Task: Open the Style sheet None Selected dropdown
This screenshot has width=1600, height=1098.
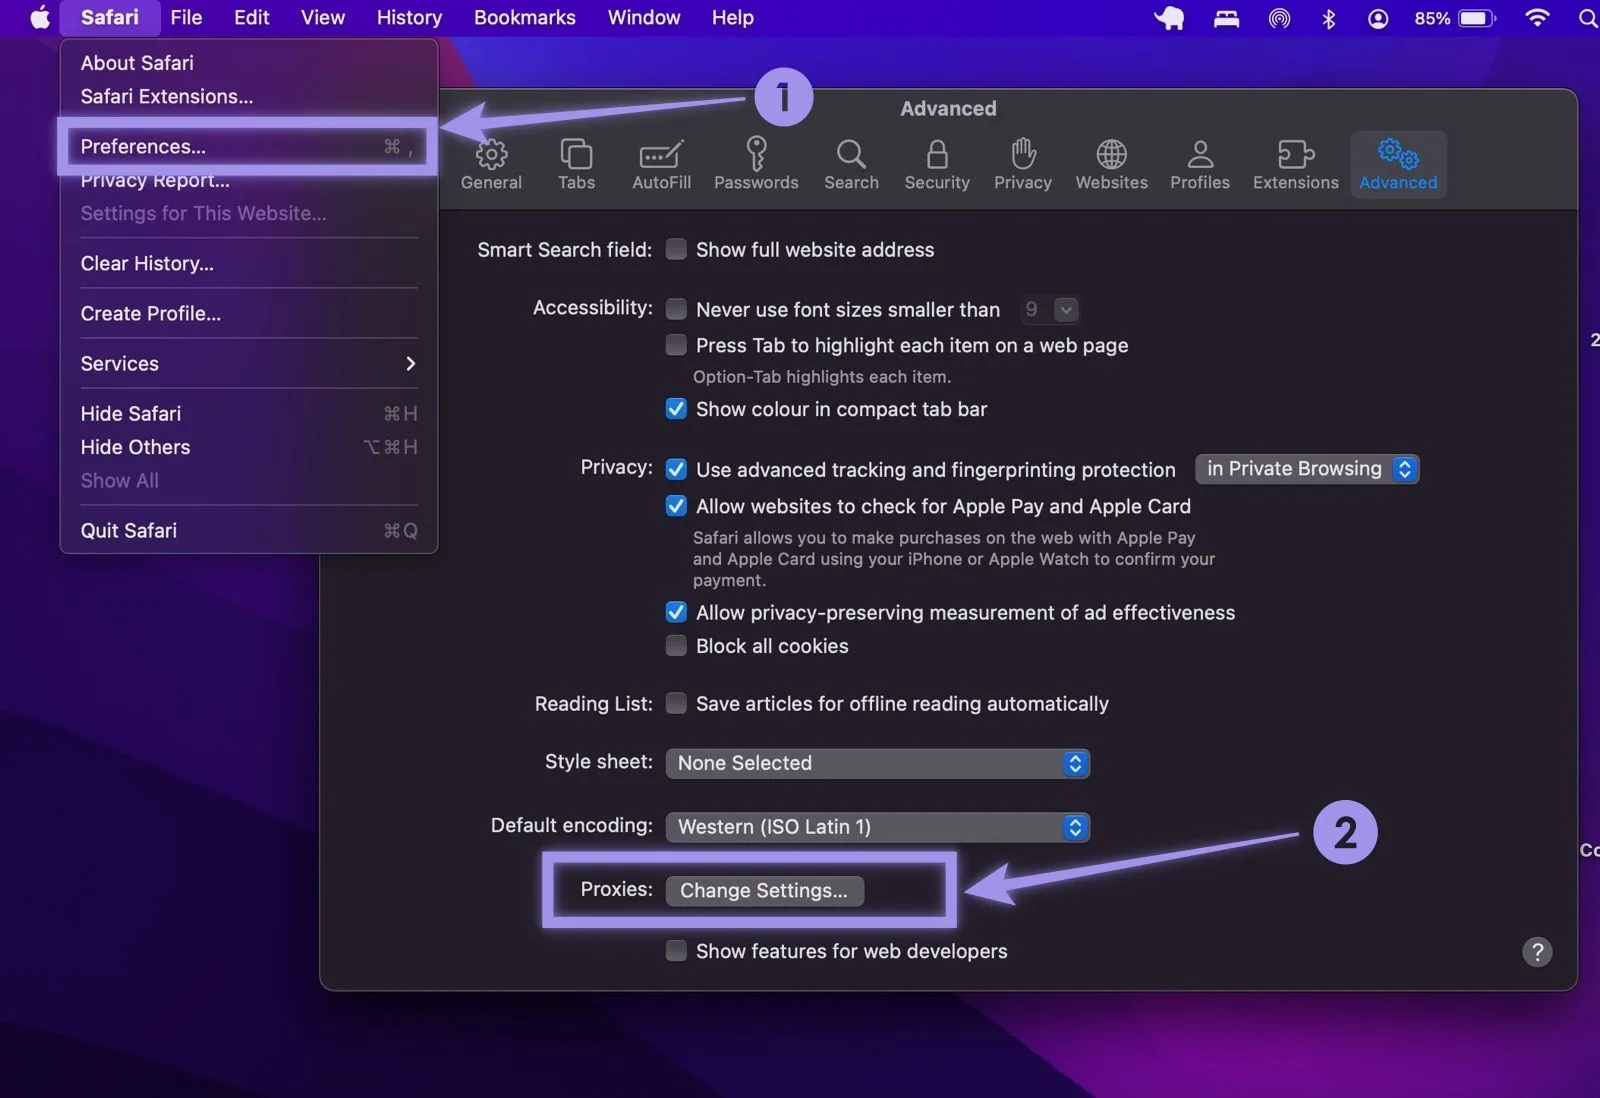Action: pos(877,763)
